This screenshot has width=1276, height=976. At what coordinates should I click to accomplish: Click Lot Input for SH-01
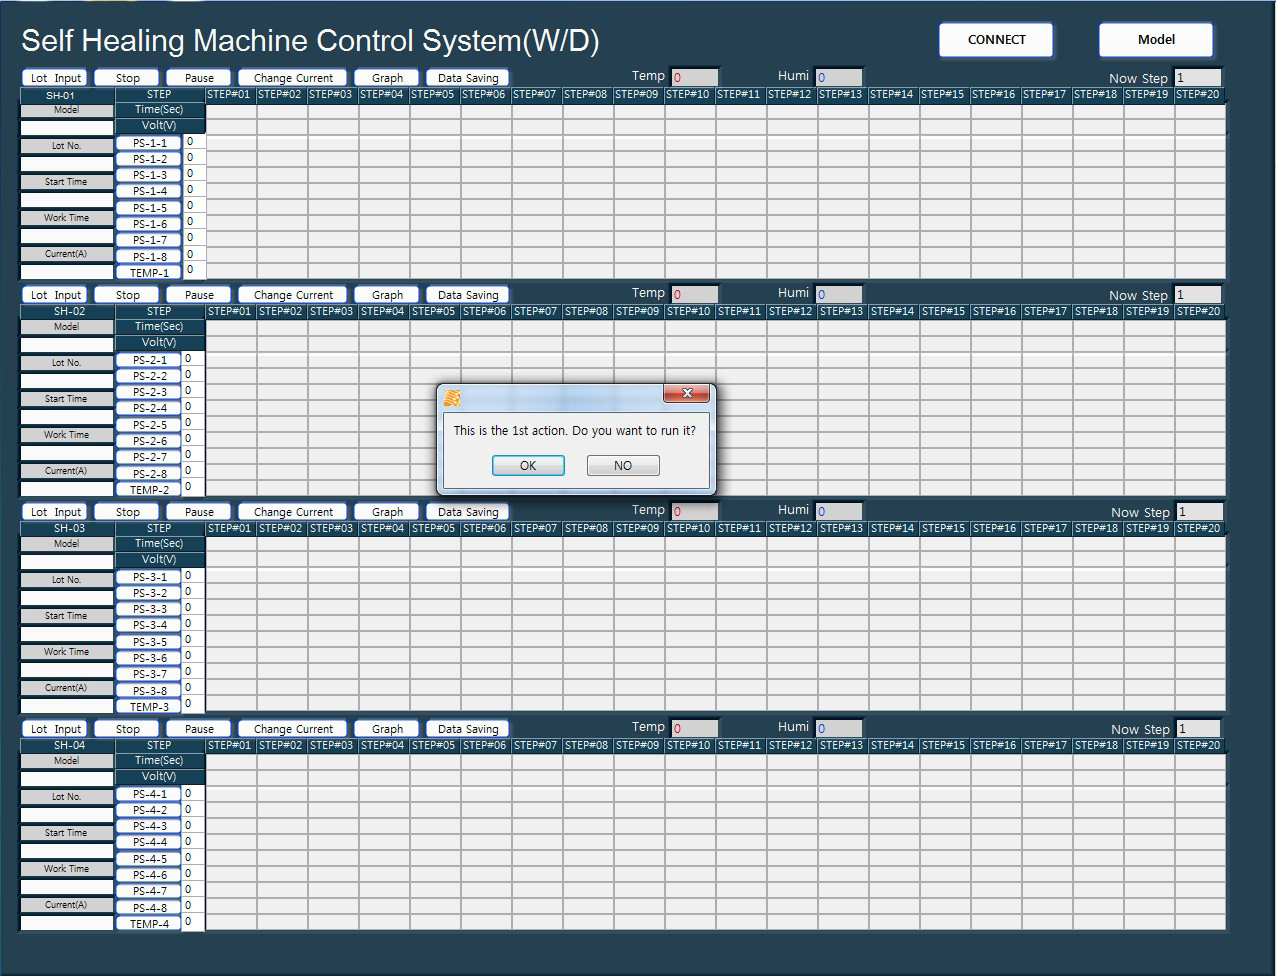tap(55, 78)
